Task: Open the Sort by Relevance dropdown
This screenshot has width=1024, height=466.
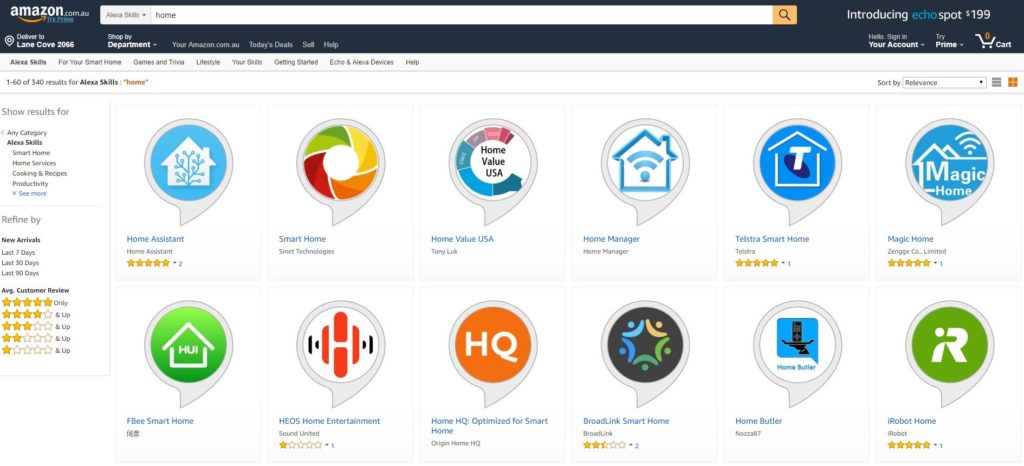Action: click(944, 82)
